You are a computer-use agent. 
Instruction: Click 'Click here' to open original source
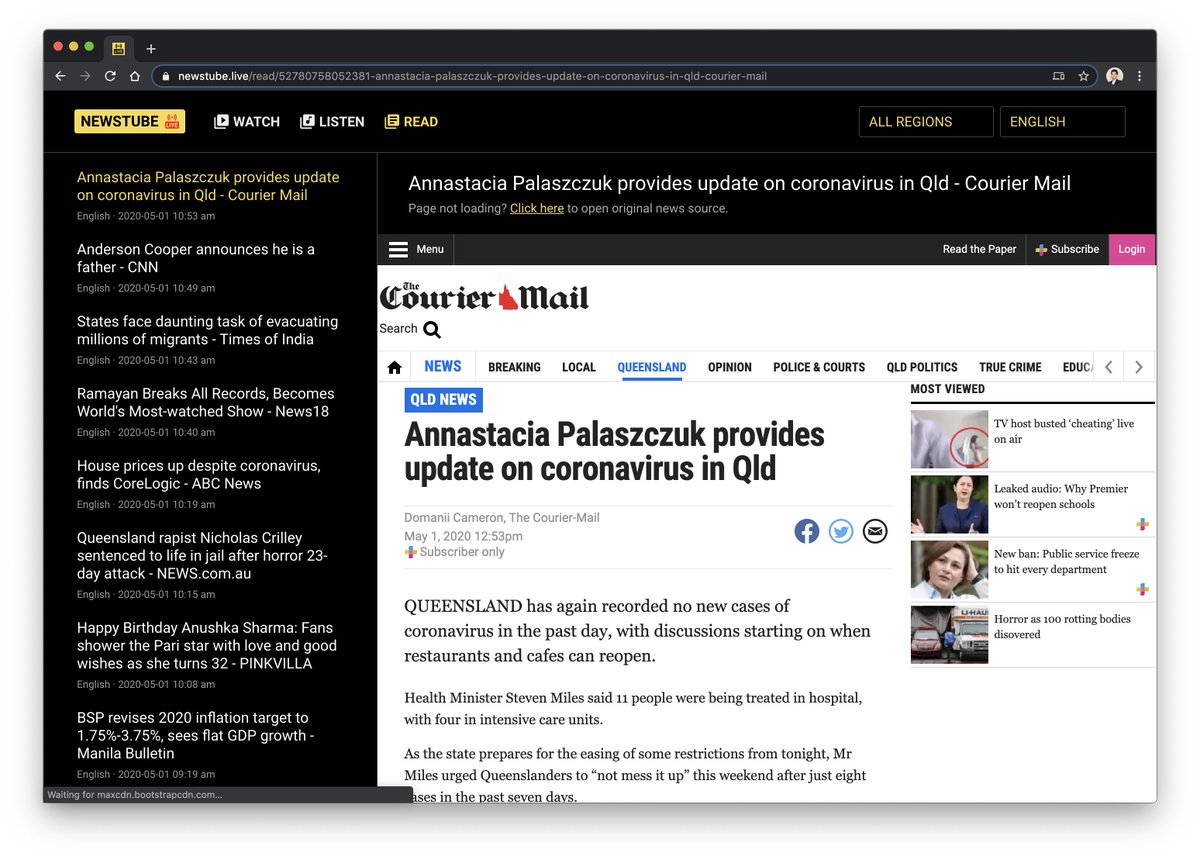537,209
